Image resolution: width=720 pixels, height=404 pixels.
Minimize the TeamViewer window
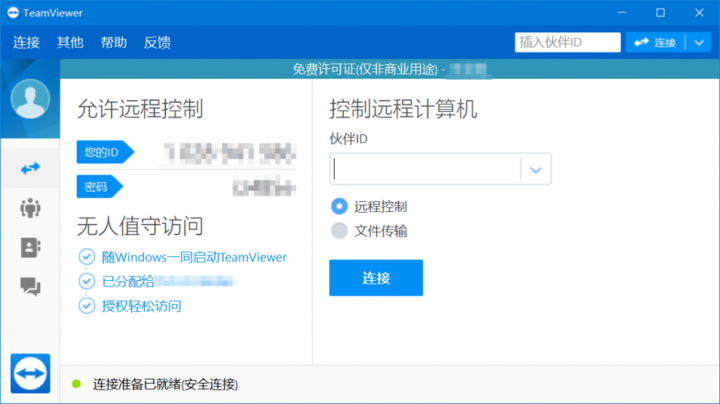[x=622, y=13]
